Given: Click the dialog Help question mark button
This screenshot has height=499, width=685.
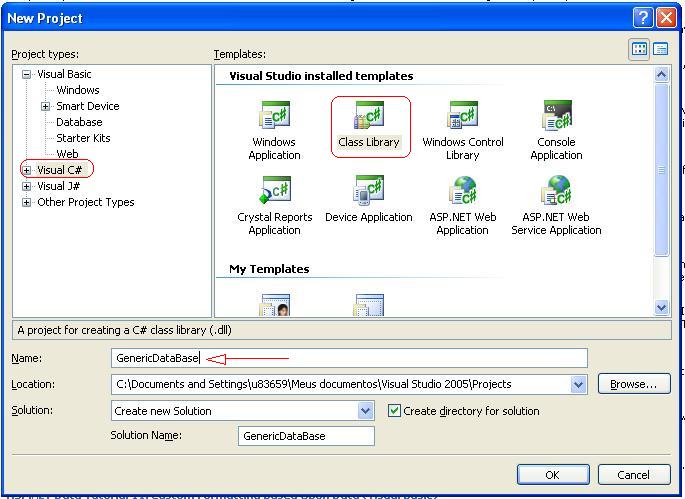Looking at the screenshot, I should pyautogui.click(x=643, y=18).
